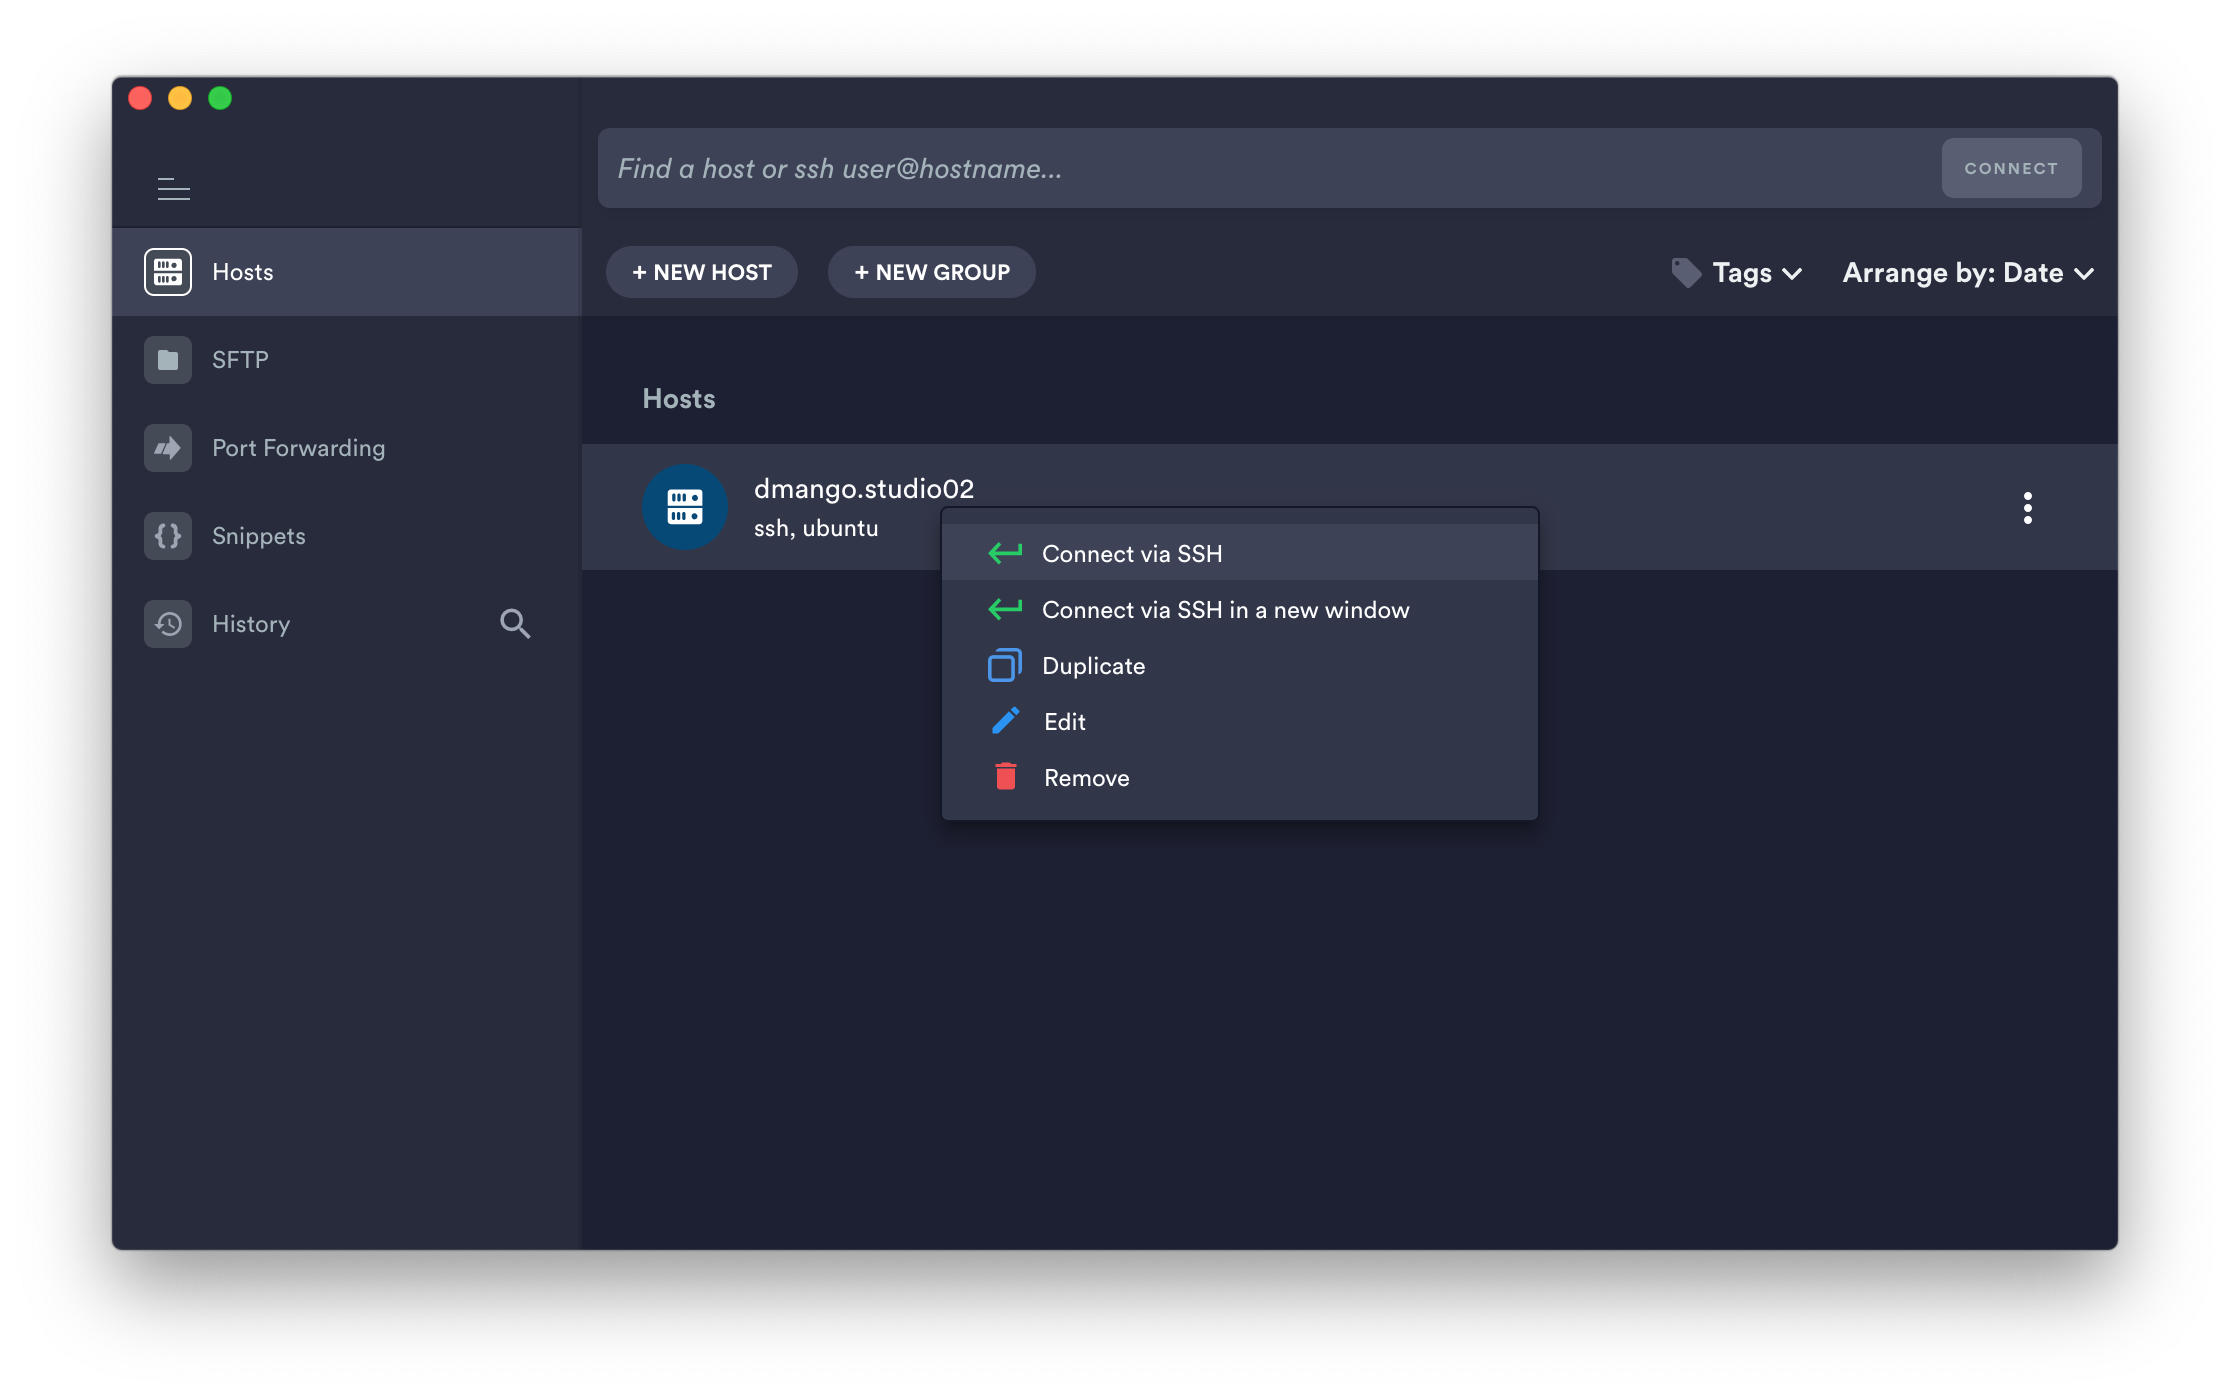Open the Snippets braces icon
This screenshot has height=1398, width=2230.
[168, 536]
